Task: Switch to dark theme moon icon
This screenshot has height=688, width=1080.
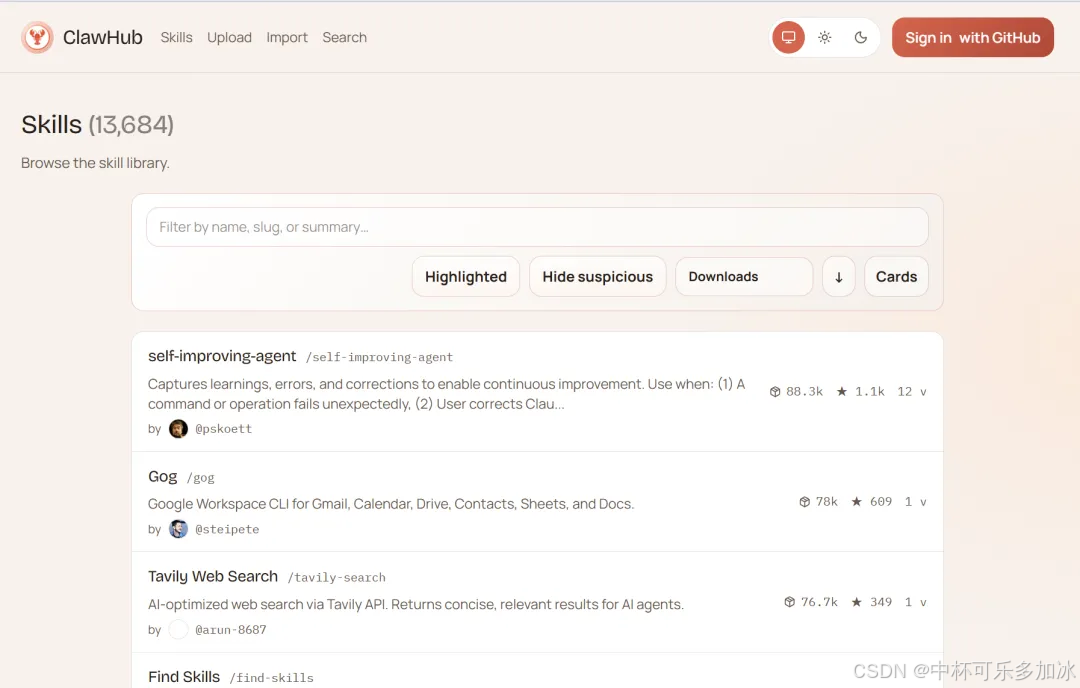Action: tap(860, 38)
